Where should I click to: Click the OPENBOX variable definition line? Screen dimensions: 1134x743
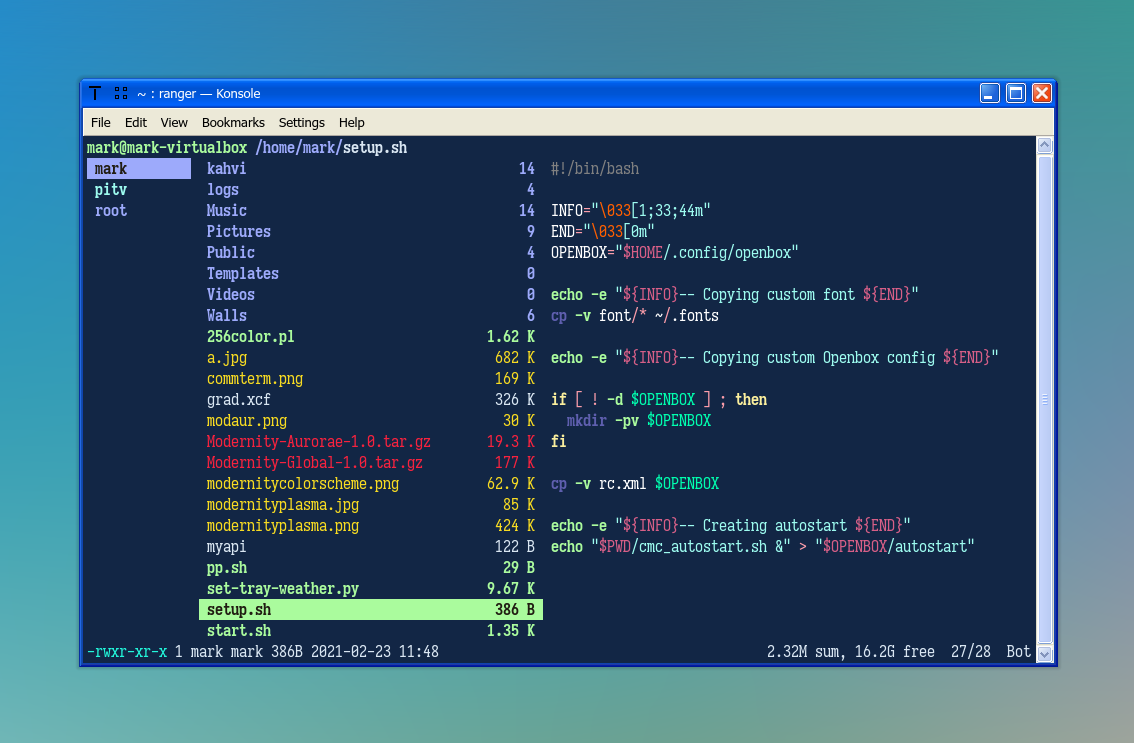674,252
